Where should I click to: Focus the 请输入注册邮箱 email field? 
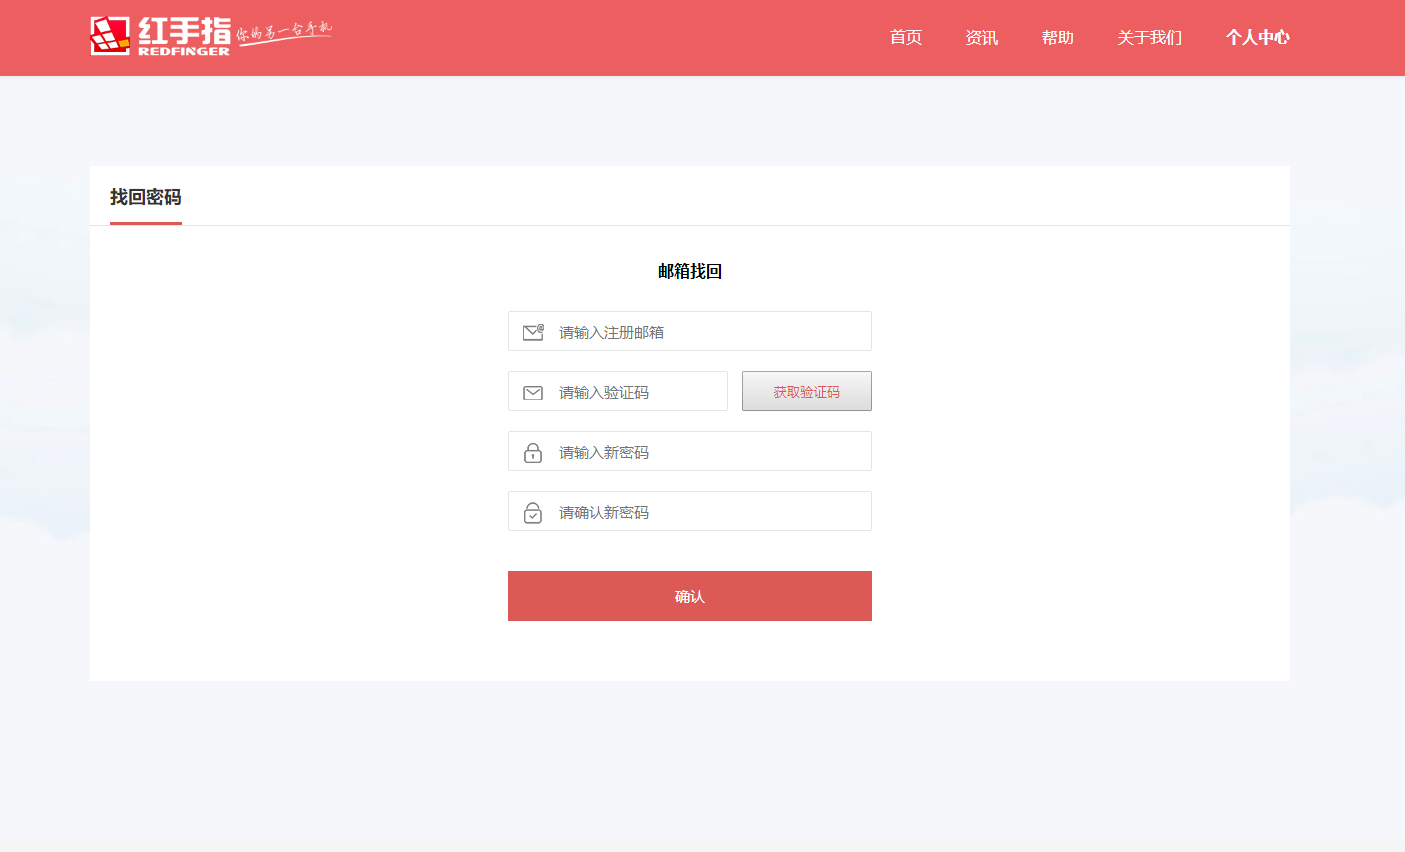click(710, 332)
